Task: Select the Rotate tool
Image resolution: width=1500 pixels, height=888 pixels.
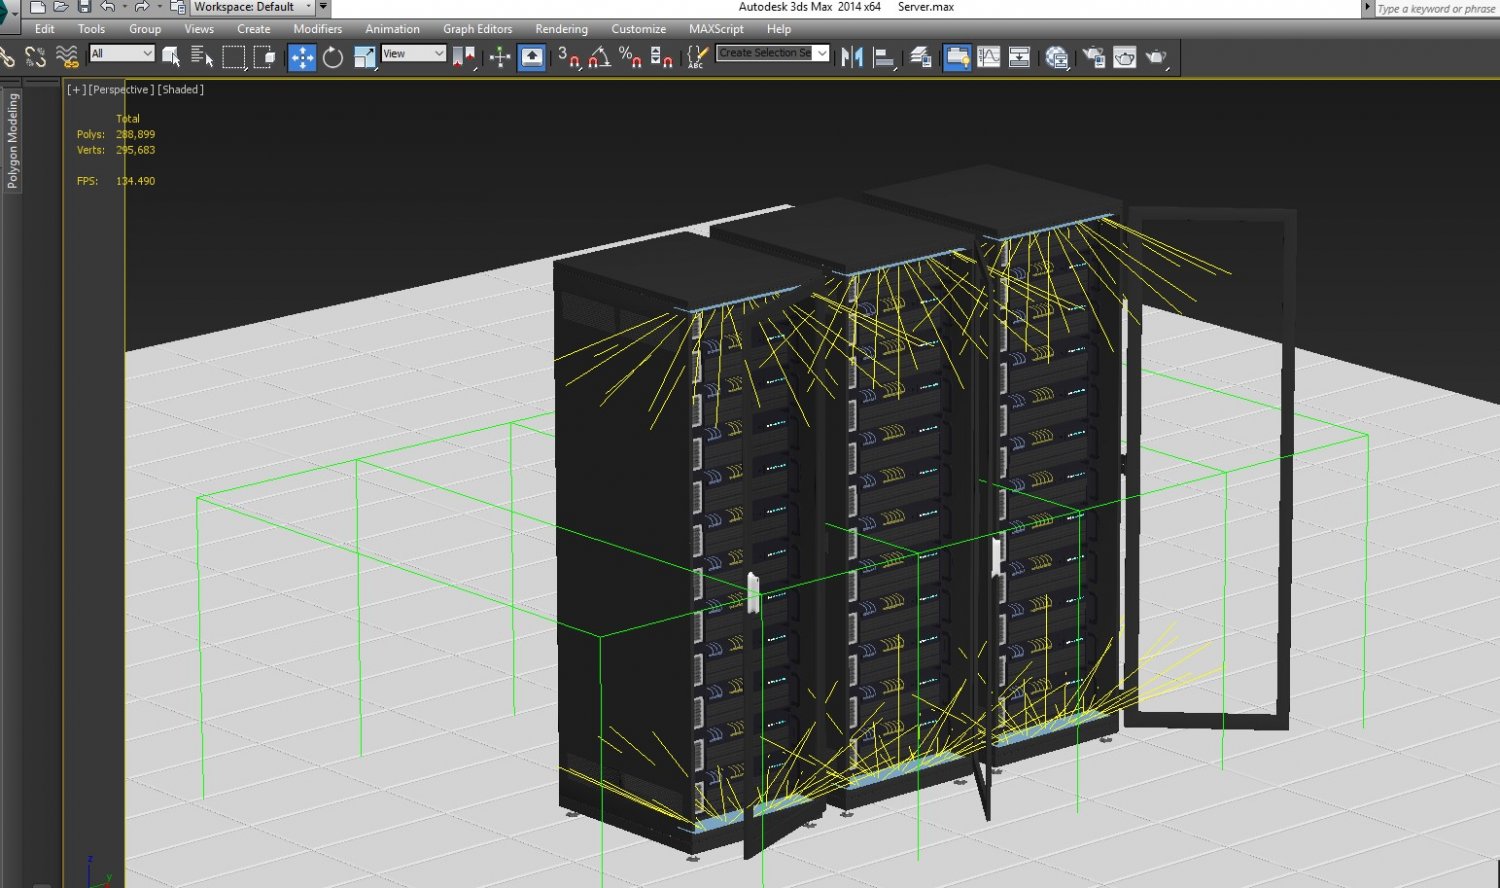Action: [x=333, y=57]
